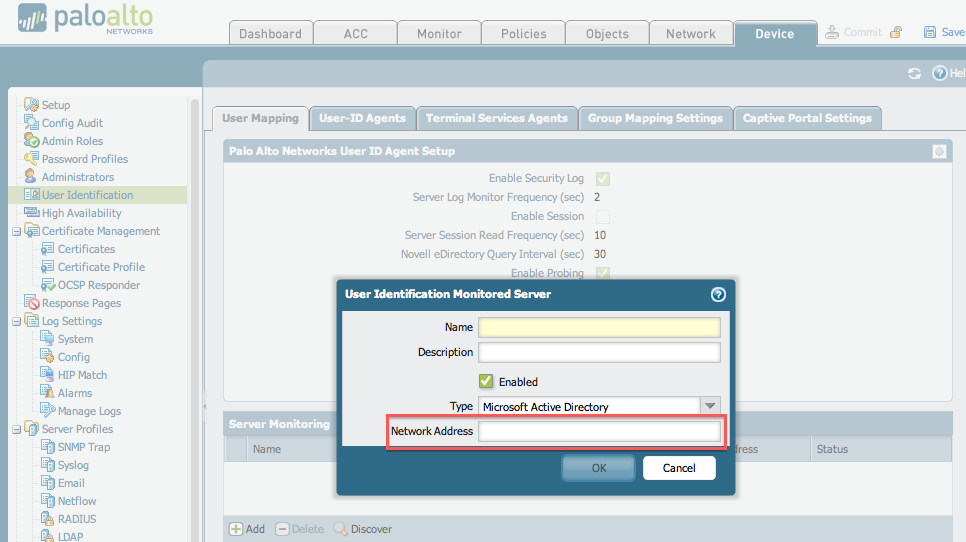Click the System log settings icon
This screenshot has width=966, height=542.
[47, 339]
